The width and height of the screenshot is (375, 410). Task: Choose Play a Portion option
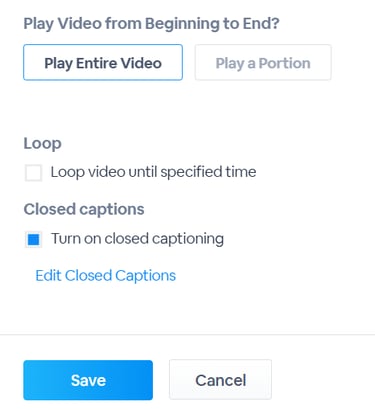coord(263,62)
